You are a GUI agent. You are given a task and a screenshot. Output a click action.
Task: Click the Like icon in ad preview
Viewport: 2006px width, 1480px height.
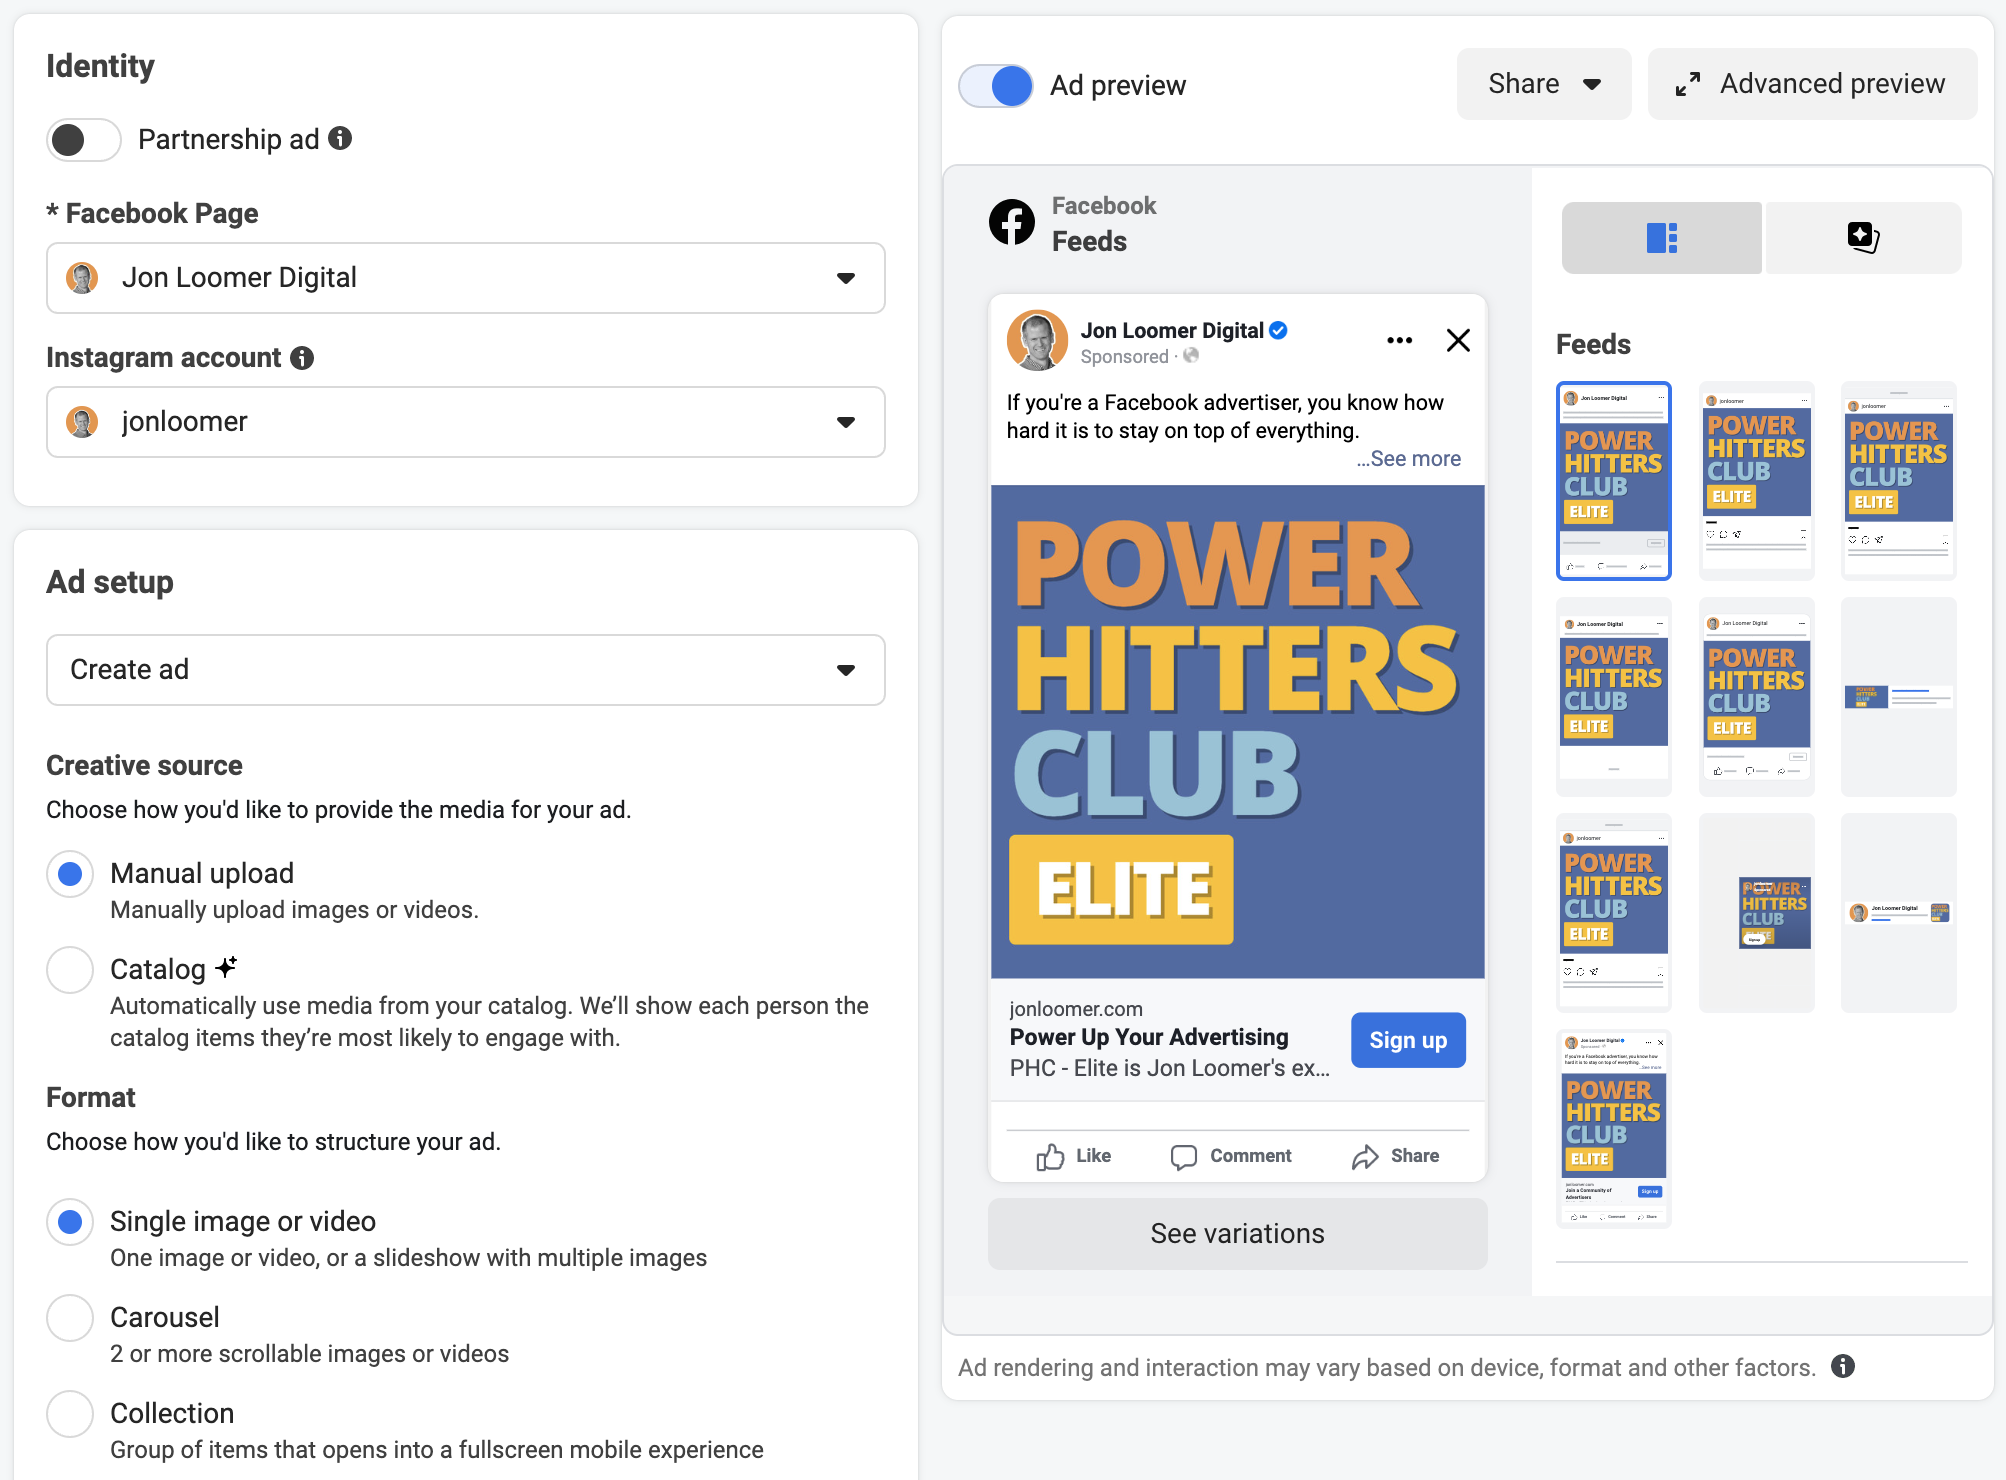(1050, 1157)
